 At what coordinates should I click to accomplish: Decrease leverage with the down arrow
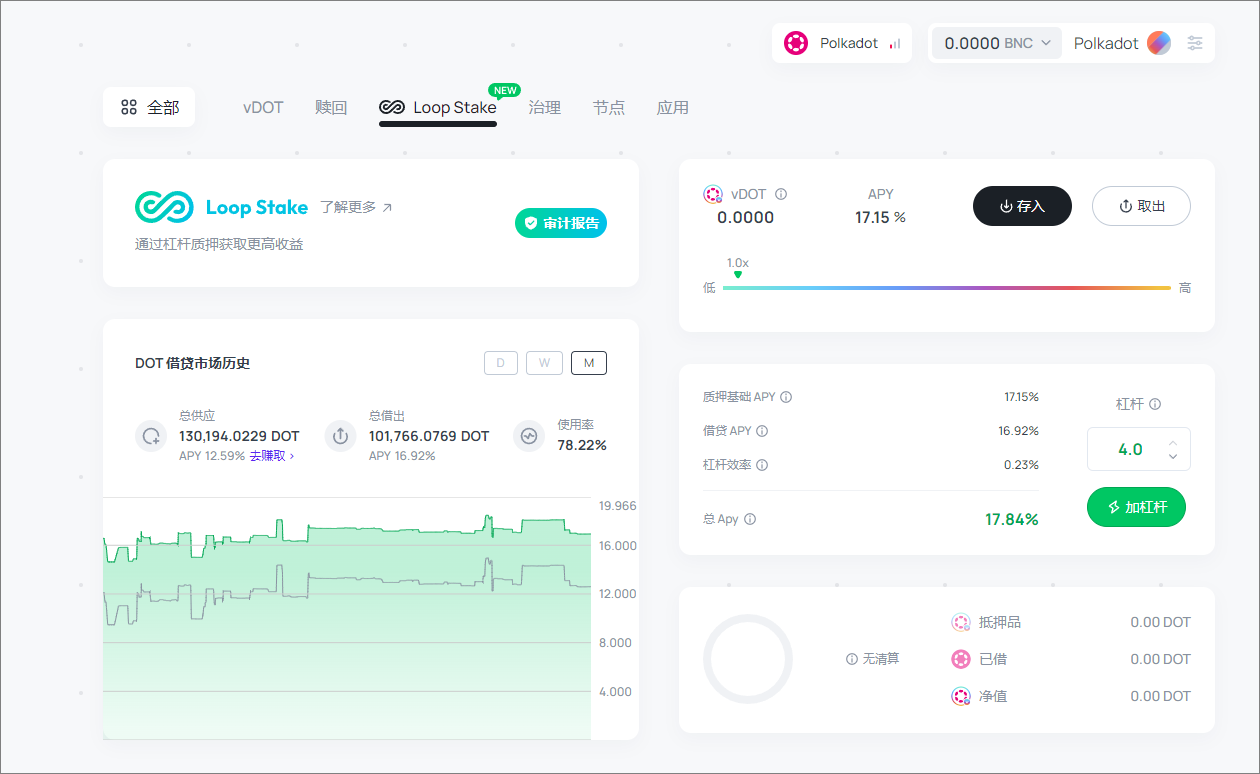[x=1173, y=456]
